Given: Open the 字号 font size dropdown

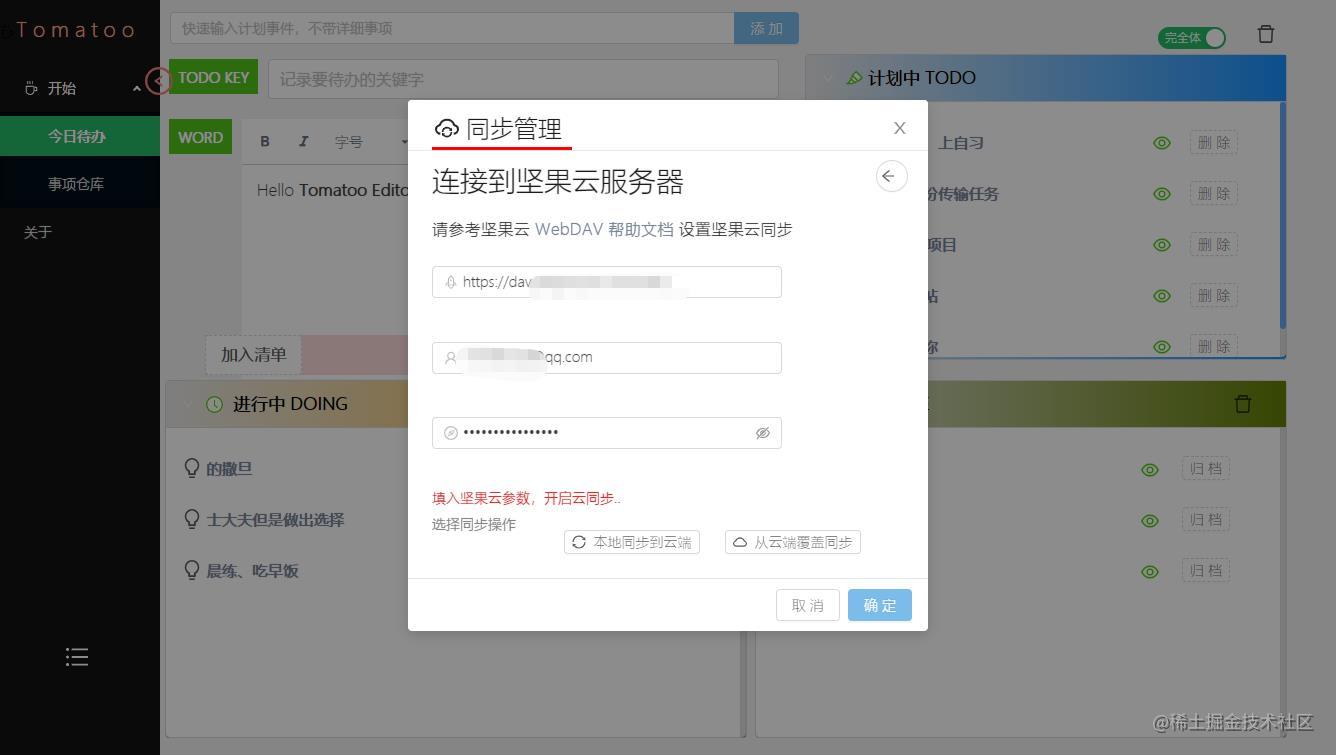Looking at the screenshot, I should pyautogui.click(x=370, y=142).
